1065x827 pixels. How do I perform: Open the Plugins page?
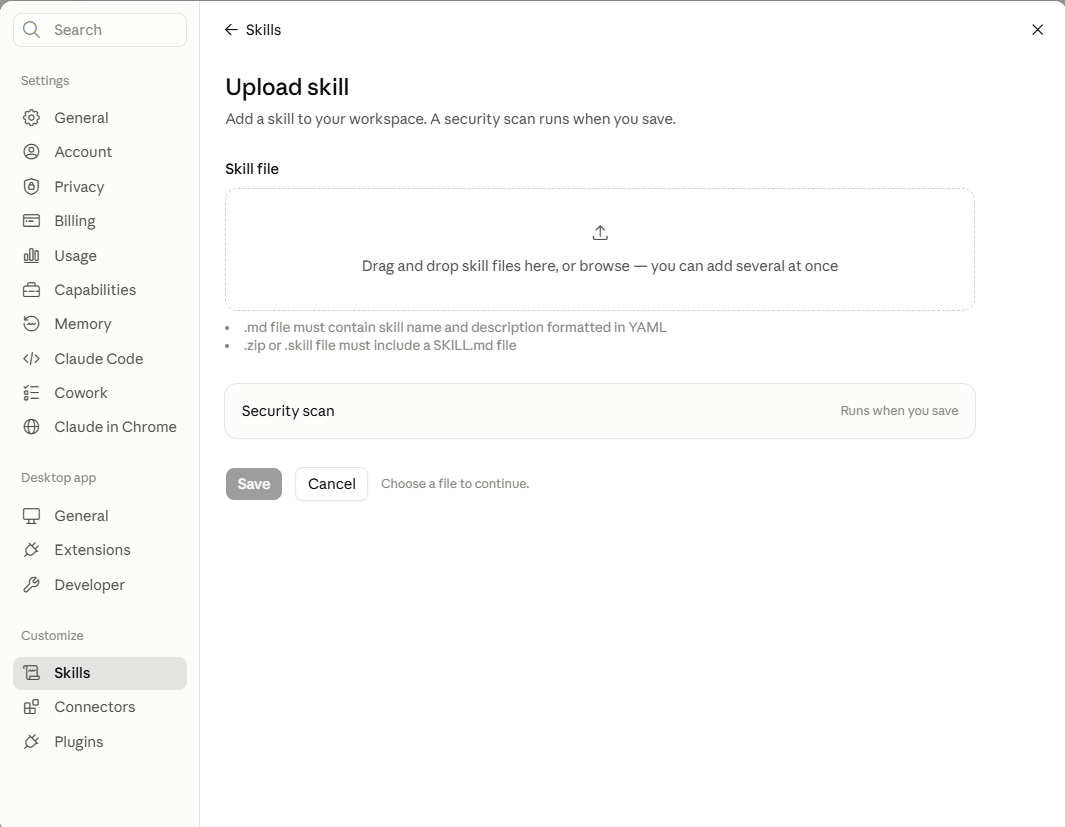click(100, 741)
